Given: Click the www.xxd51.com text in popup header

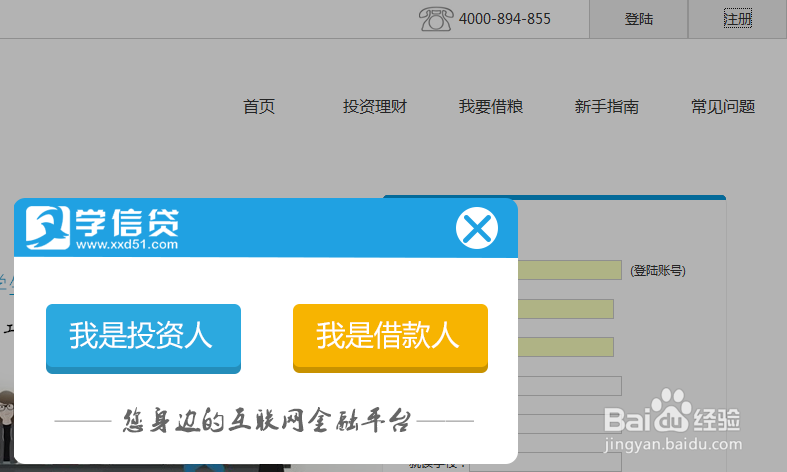Looking at the screenshot, I should coord(127,245).
